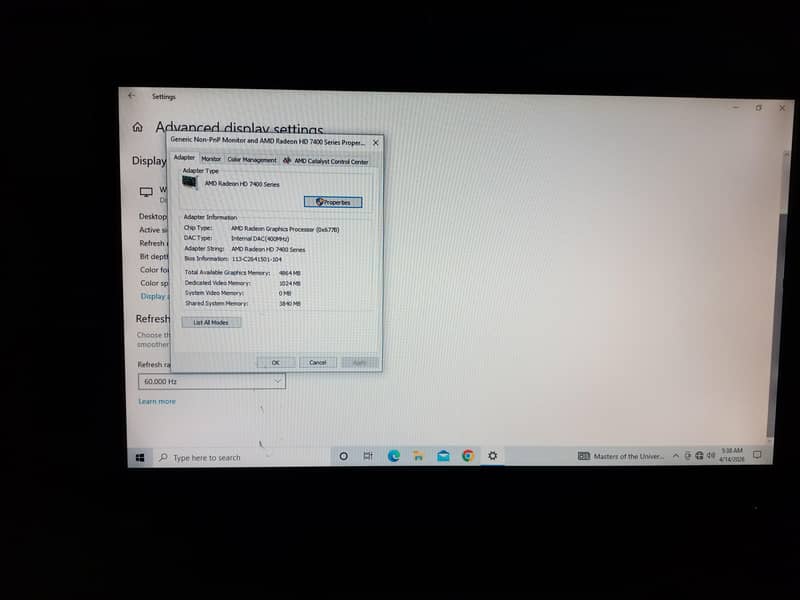Show hidden system tray icons
Image resolution: width=800 pixels, height=600 pixels.
(x=676, y=456)
